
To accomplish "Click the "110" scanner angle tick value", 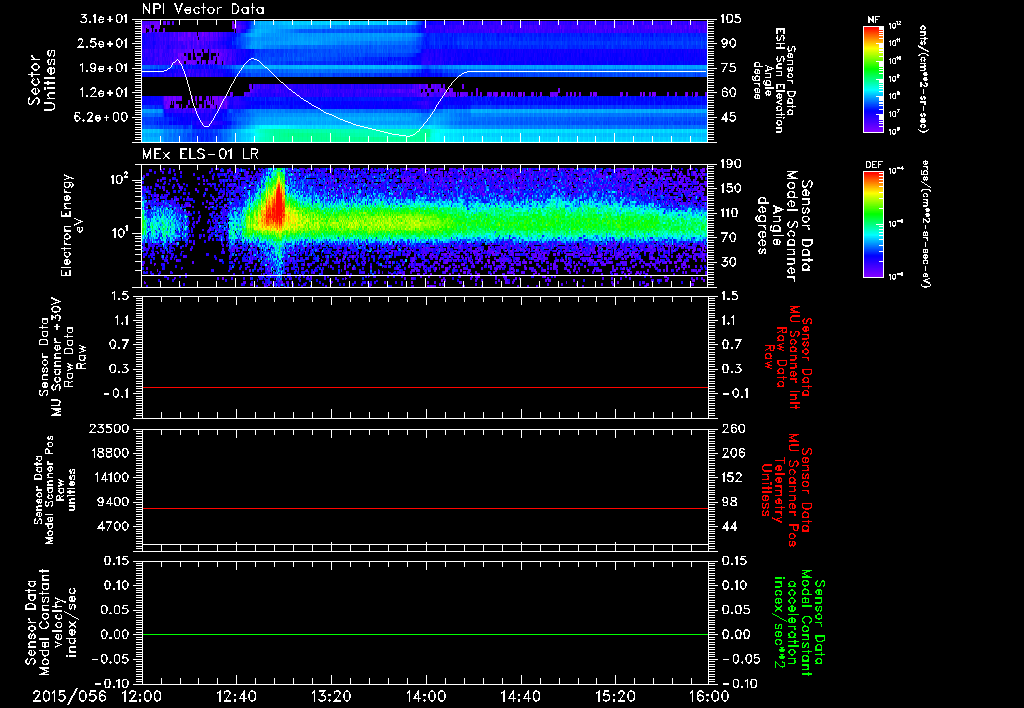I will (731, 213).
